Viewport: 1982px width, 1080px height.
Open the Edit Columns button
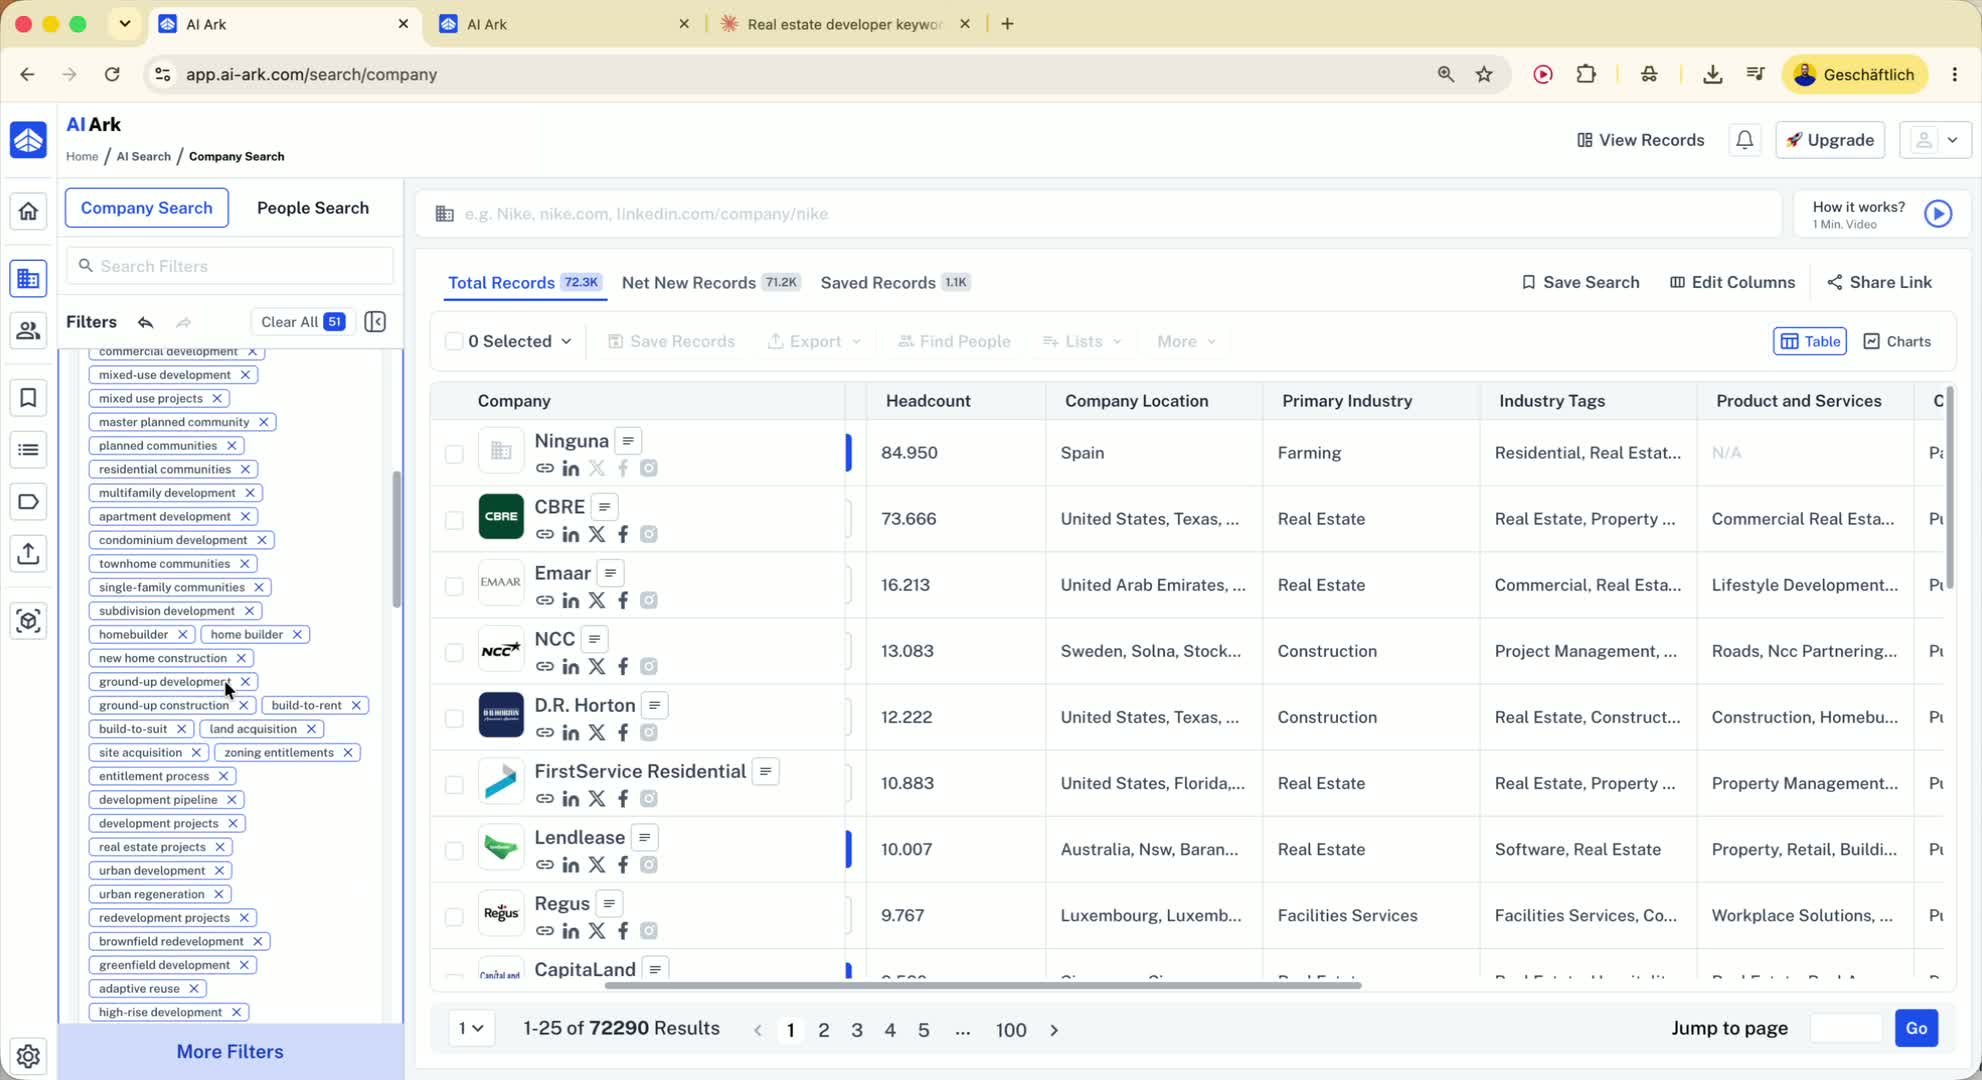pyautogui.click(x=1733, y=283)
